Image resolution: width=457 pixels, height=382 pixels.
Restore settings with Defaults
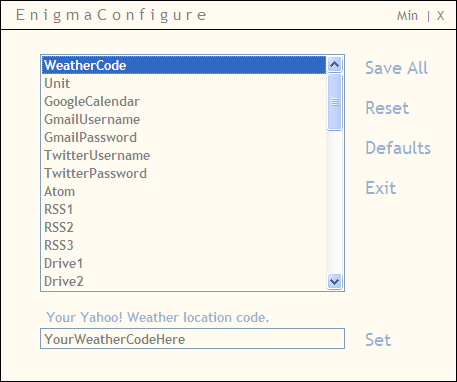coord(398,148)
